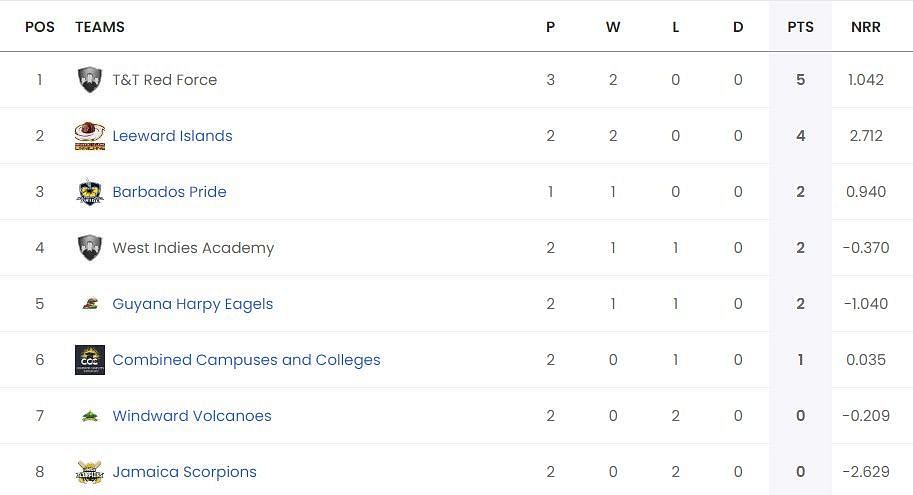
Task: Click the Jamaica Scorpions team logo
Action: [90, 472]
